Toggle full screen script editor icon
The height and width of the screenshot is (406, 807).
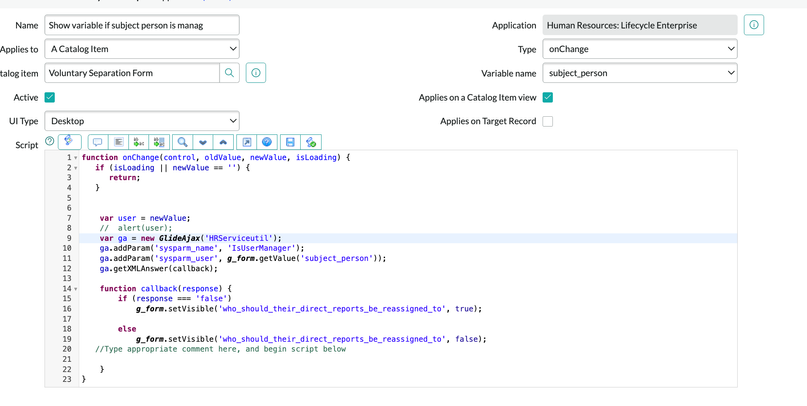click(247, 142)
